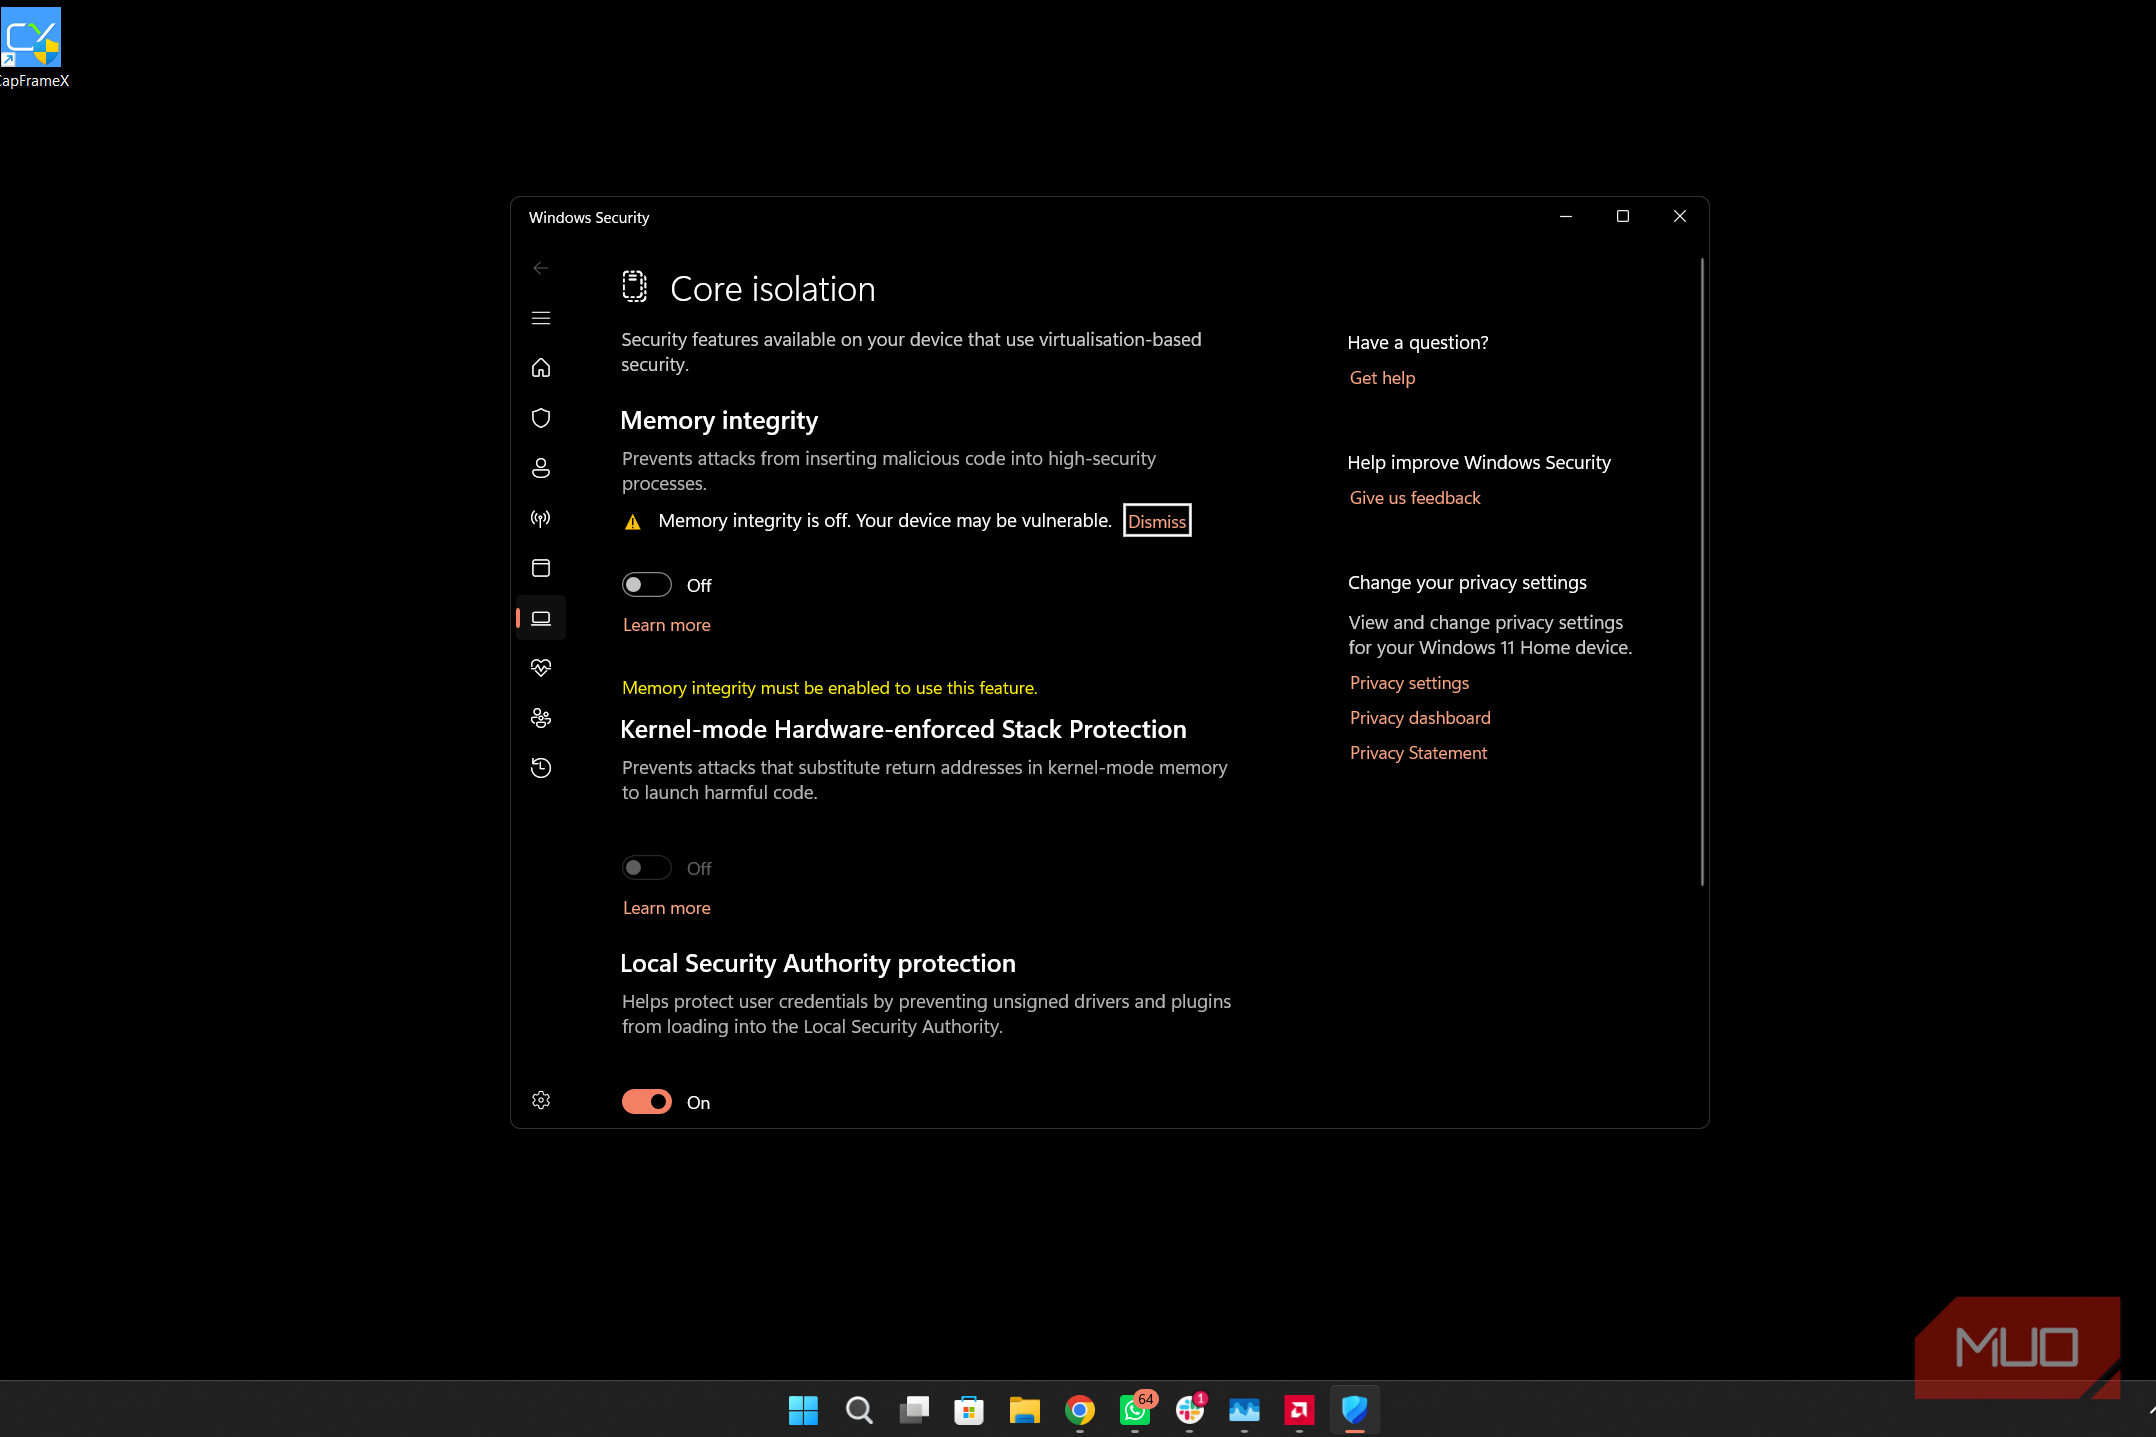Open the hamburger navigation menu
Viewport: 2156px width, 1437px height.
541,318
